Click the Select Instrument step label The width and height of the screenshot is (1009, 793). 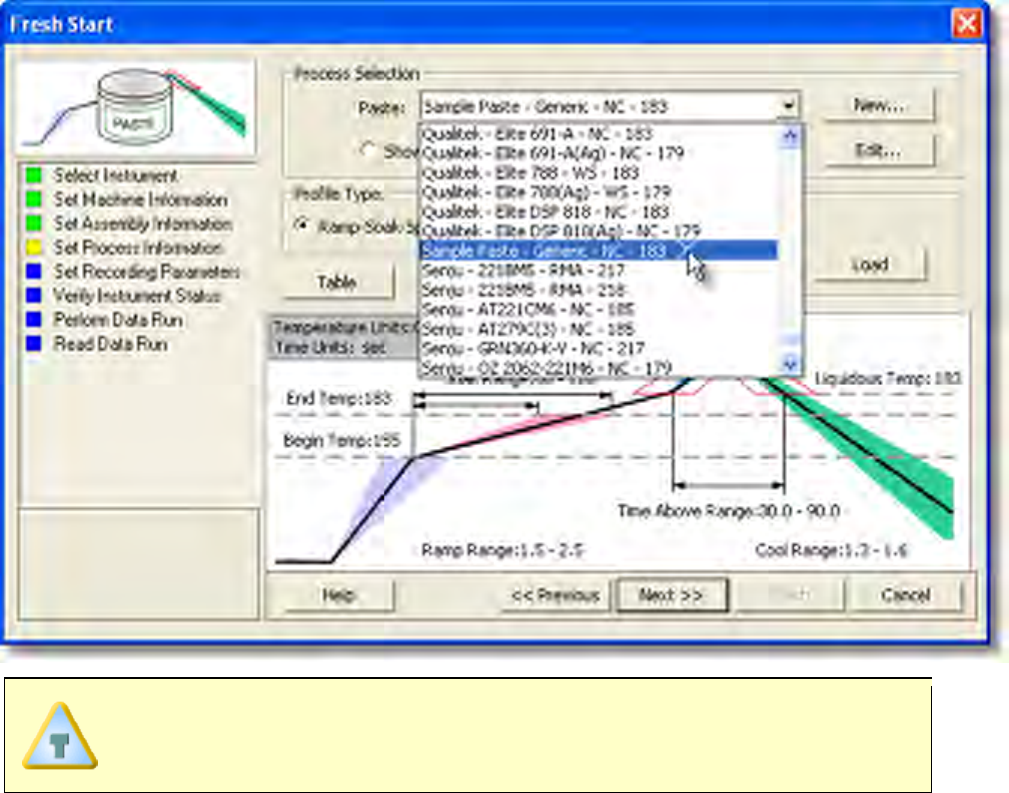(115, 175)
